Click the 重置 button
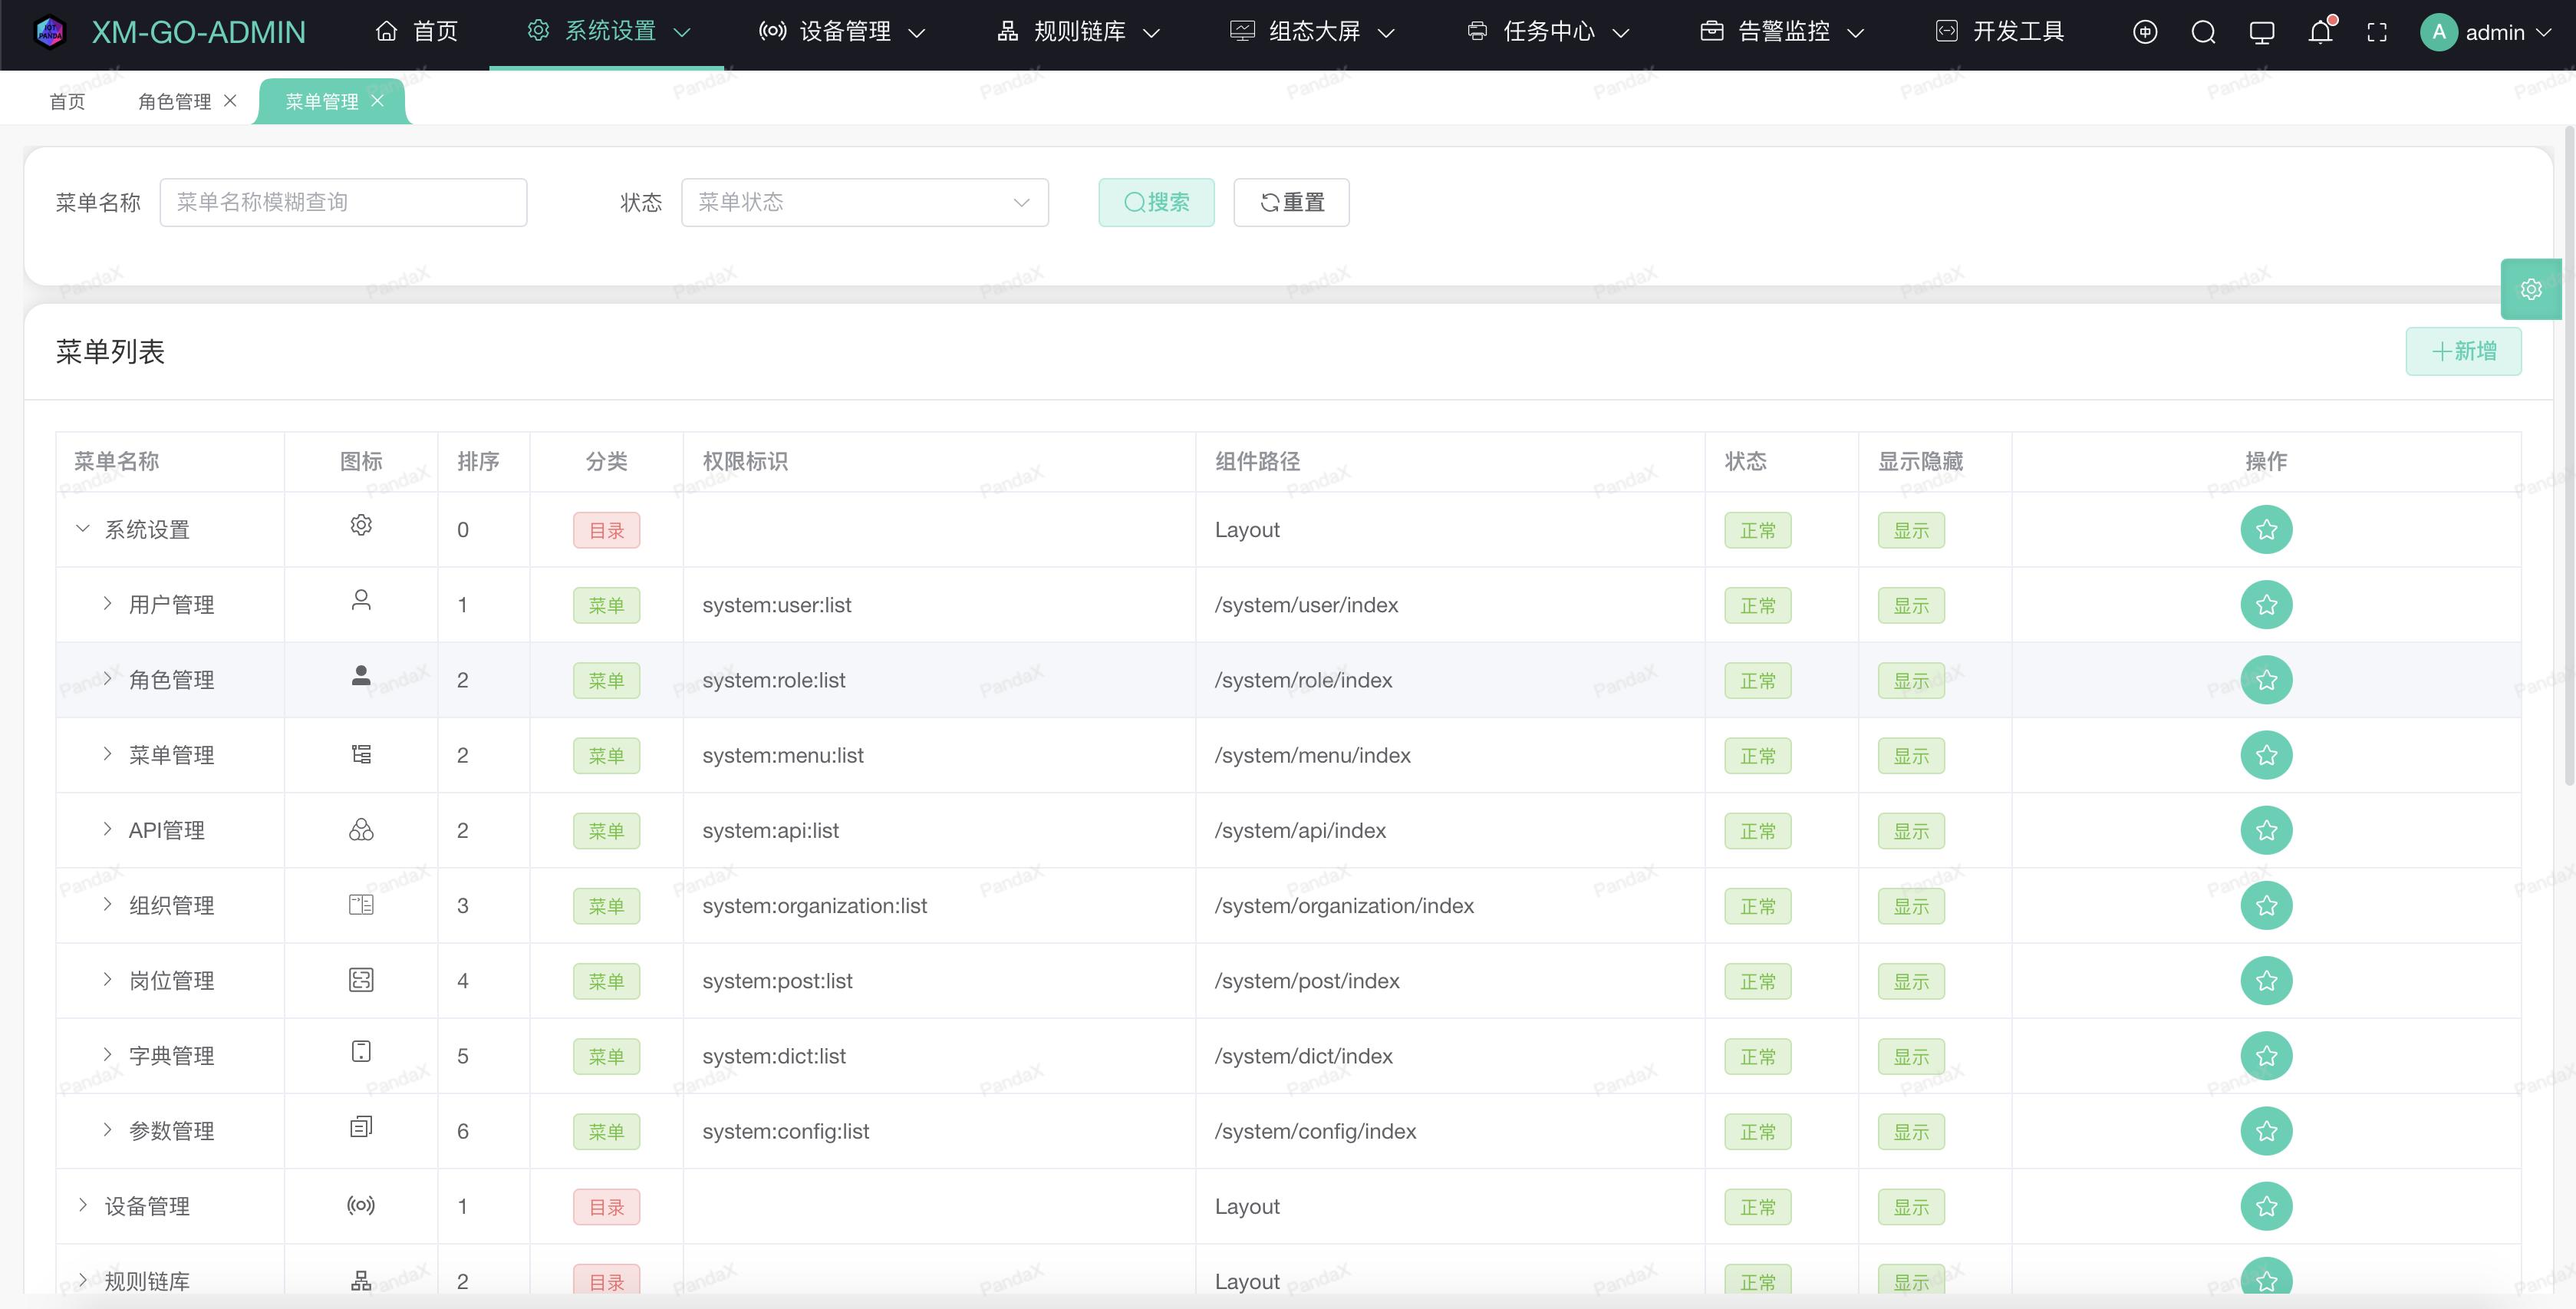The image size is (2576, 1309). 1291,202
